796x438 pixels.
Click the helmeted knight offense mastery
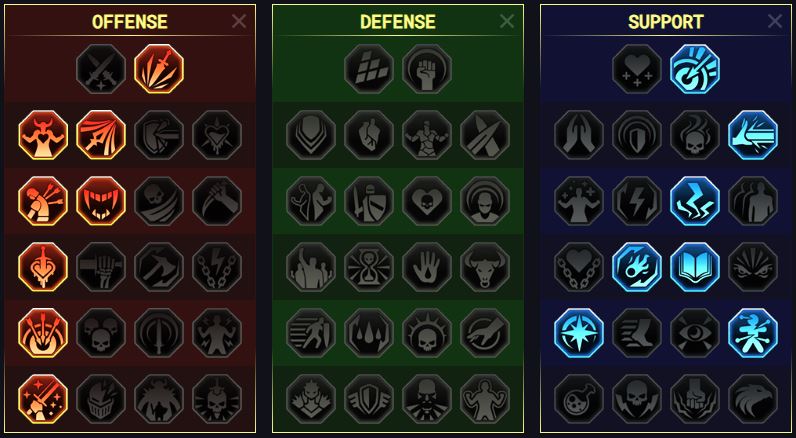coord(101,399)
